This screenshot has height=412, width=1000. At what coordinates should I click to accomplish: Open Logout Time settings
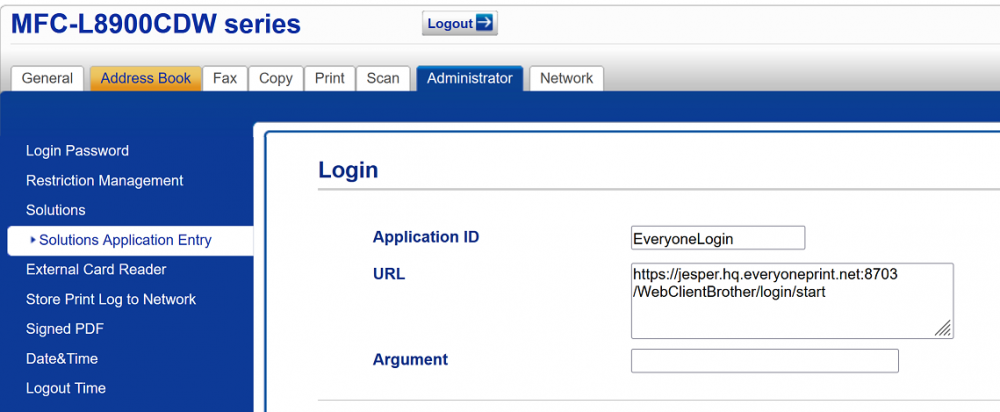point(66,388)
